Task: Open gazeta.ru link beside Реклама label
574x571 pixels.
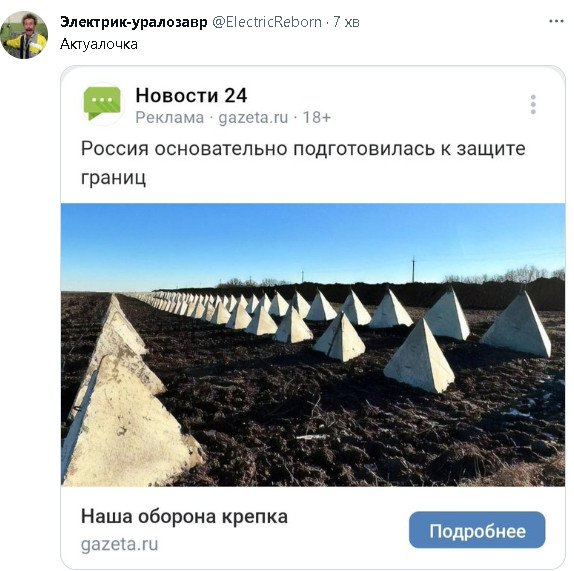Action: coord(253,118)
